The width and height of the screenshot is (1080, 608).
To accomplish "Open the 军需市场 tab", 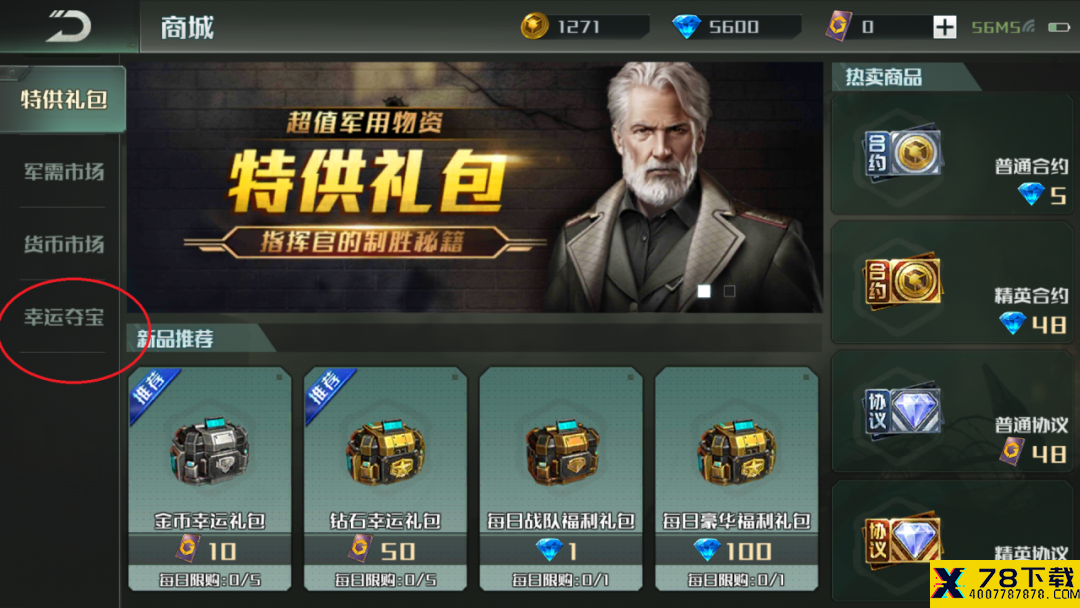I will point(63,171).
